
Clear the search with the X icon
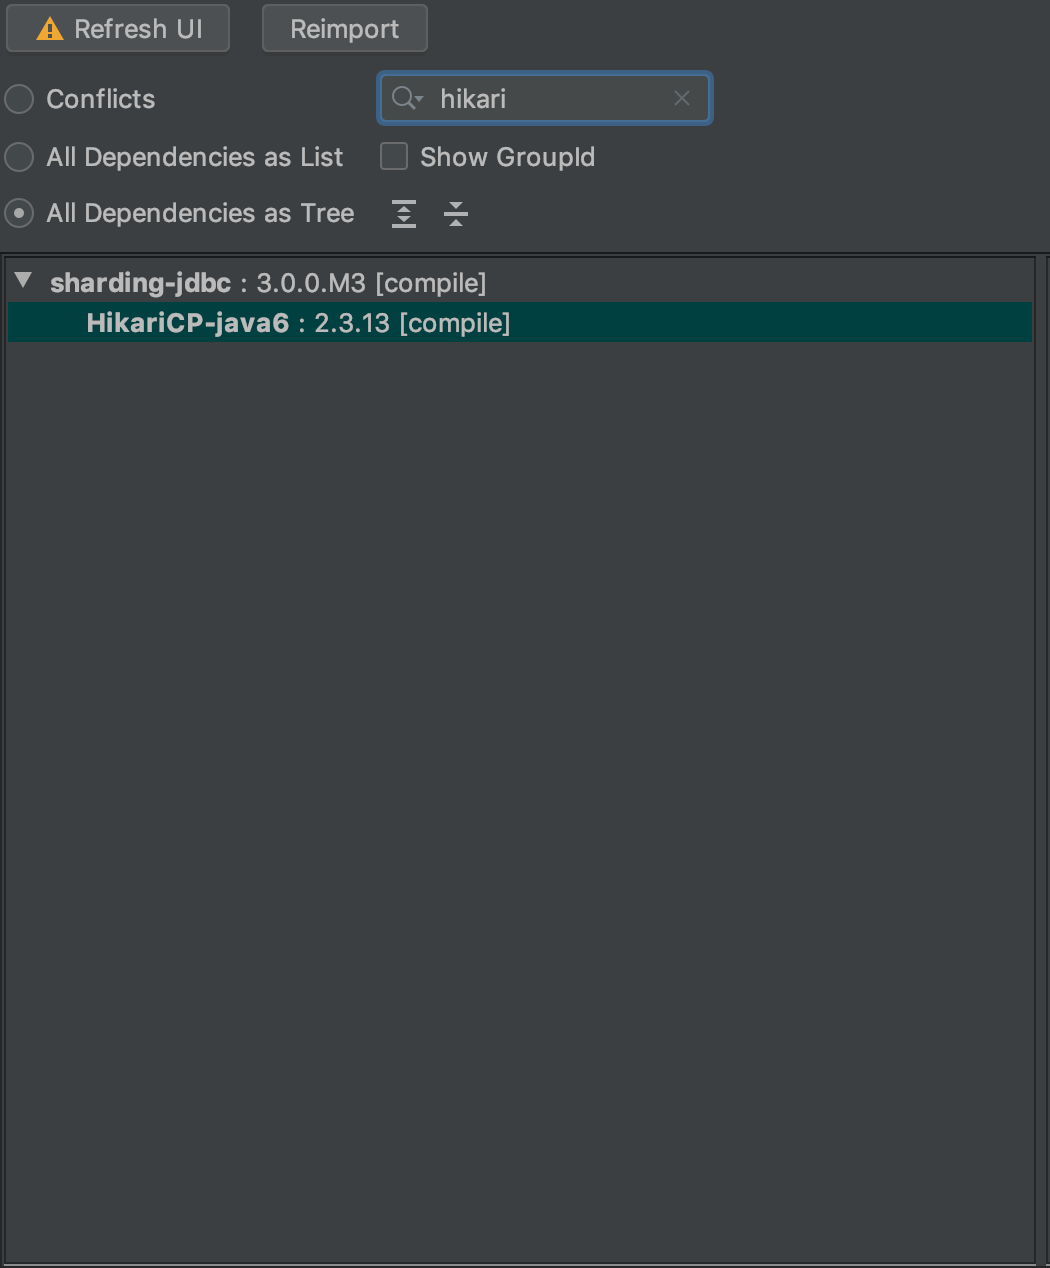[x=682, y=98]
